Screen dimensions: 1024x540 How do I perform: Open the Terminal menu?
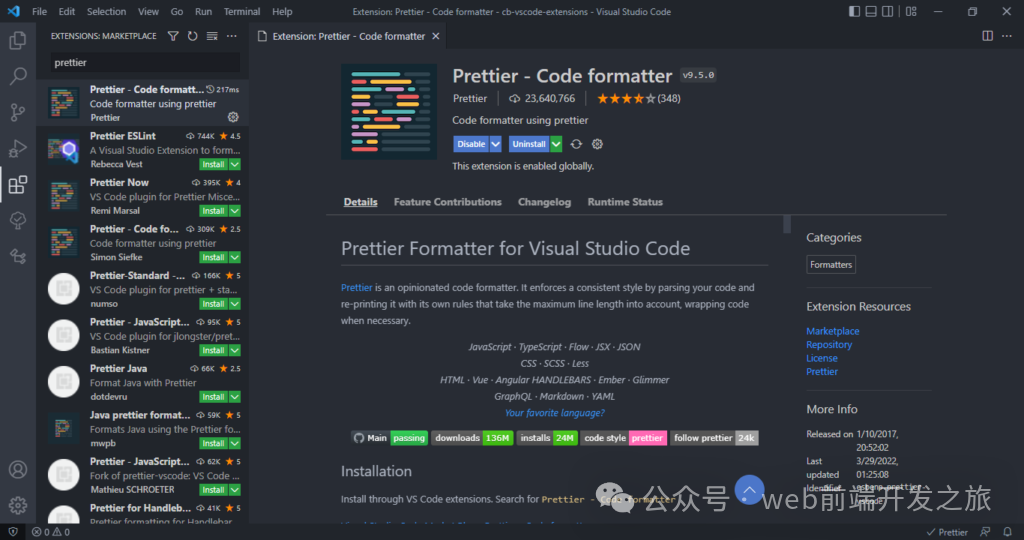pyautogui.click(x=242, y=12)
